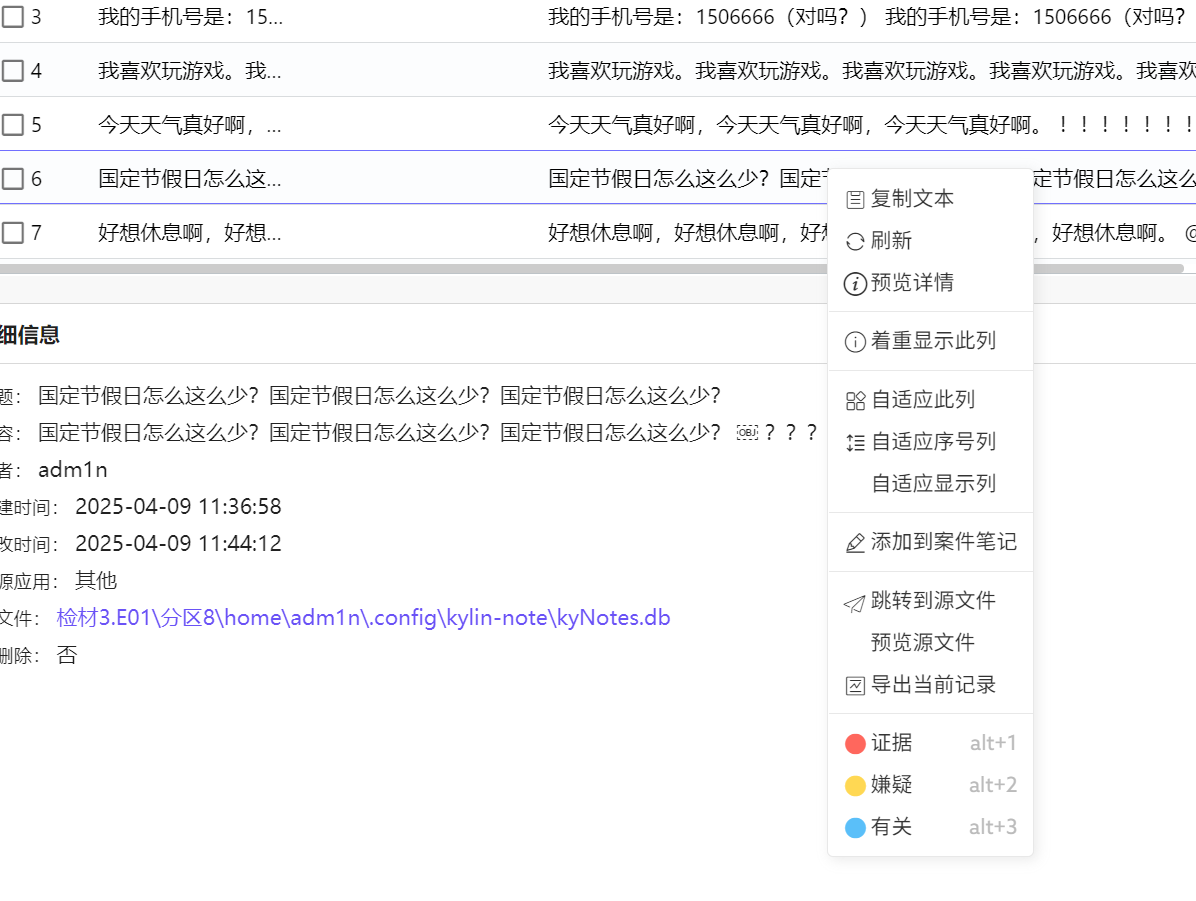The height and width of the screenshot is (901, 1196).
Task: Select 自适应此列 menu entry
Action: tap(930, 400)
